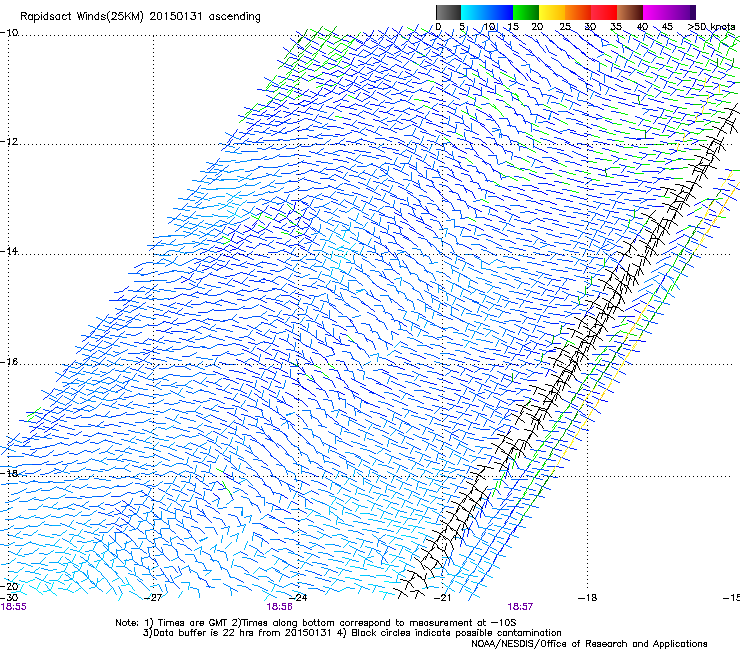740x650 pixels.
Task: Click the '-18' latitude label on left axis
Action: tap(9, 473)
